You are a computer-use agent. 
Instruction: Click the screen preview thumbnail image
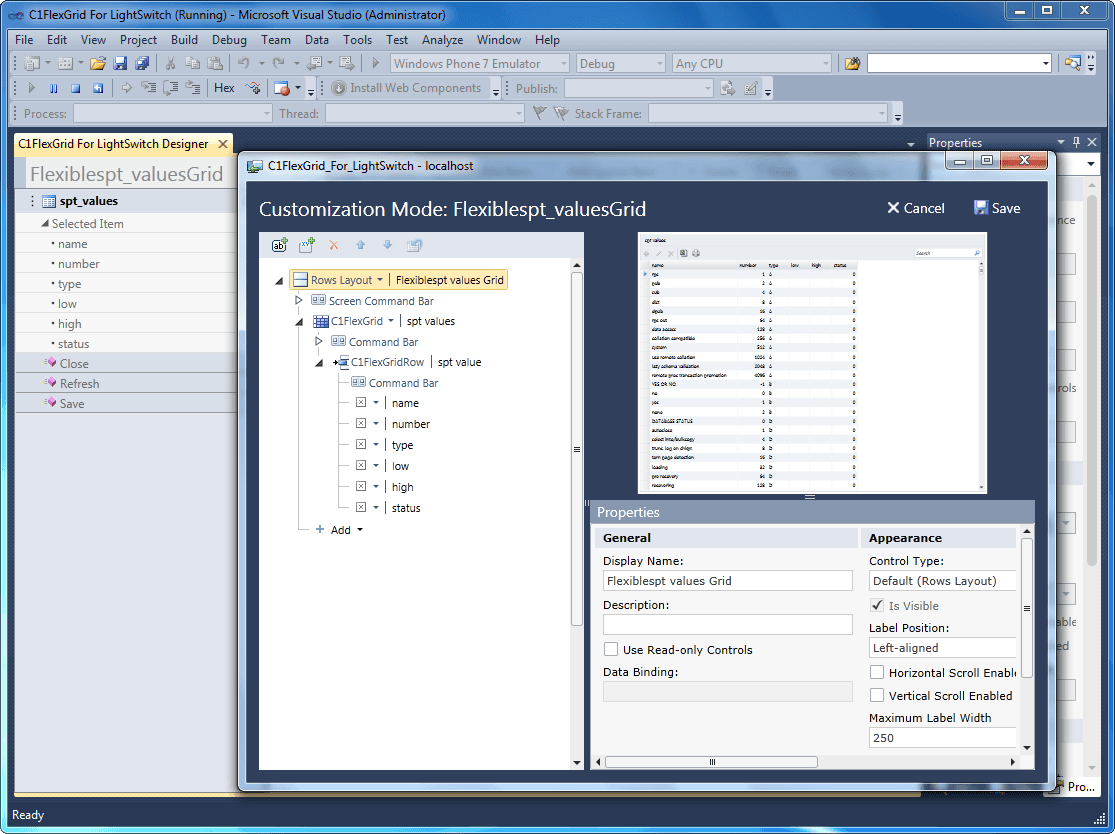point(812,363)
